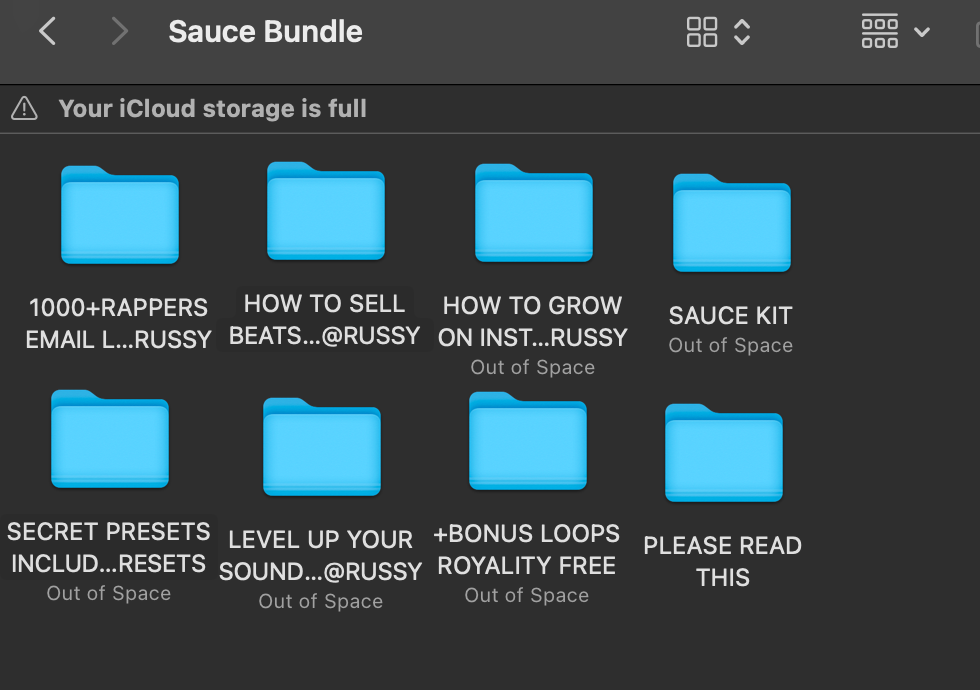Click the iCloud storage full message
Screen dimensions: 980x690
[212, 108]
